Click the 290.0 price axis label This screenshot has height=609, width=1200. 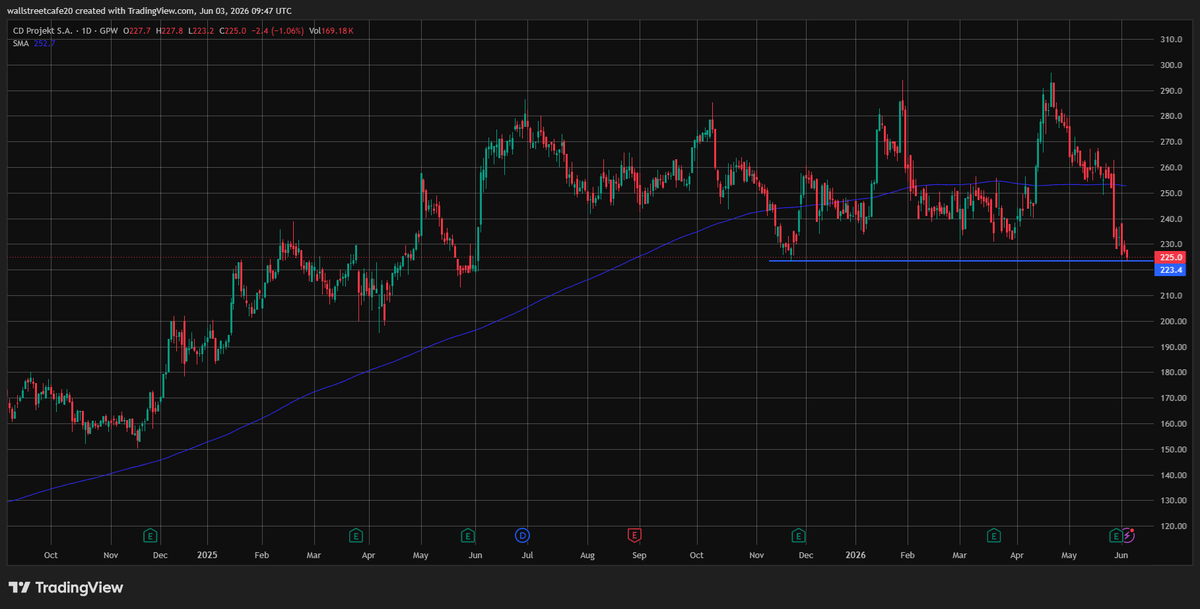pos(1171,91)
